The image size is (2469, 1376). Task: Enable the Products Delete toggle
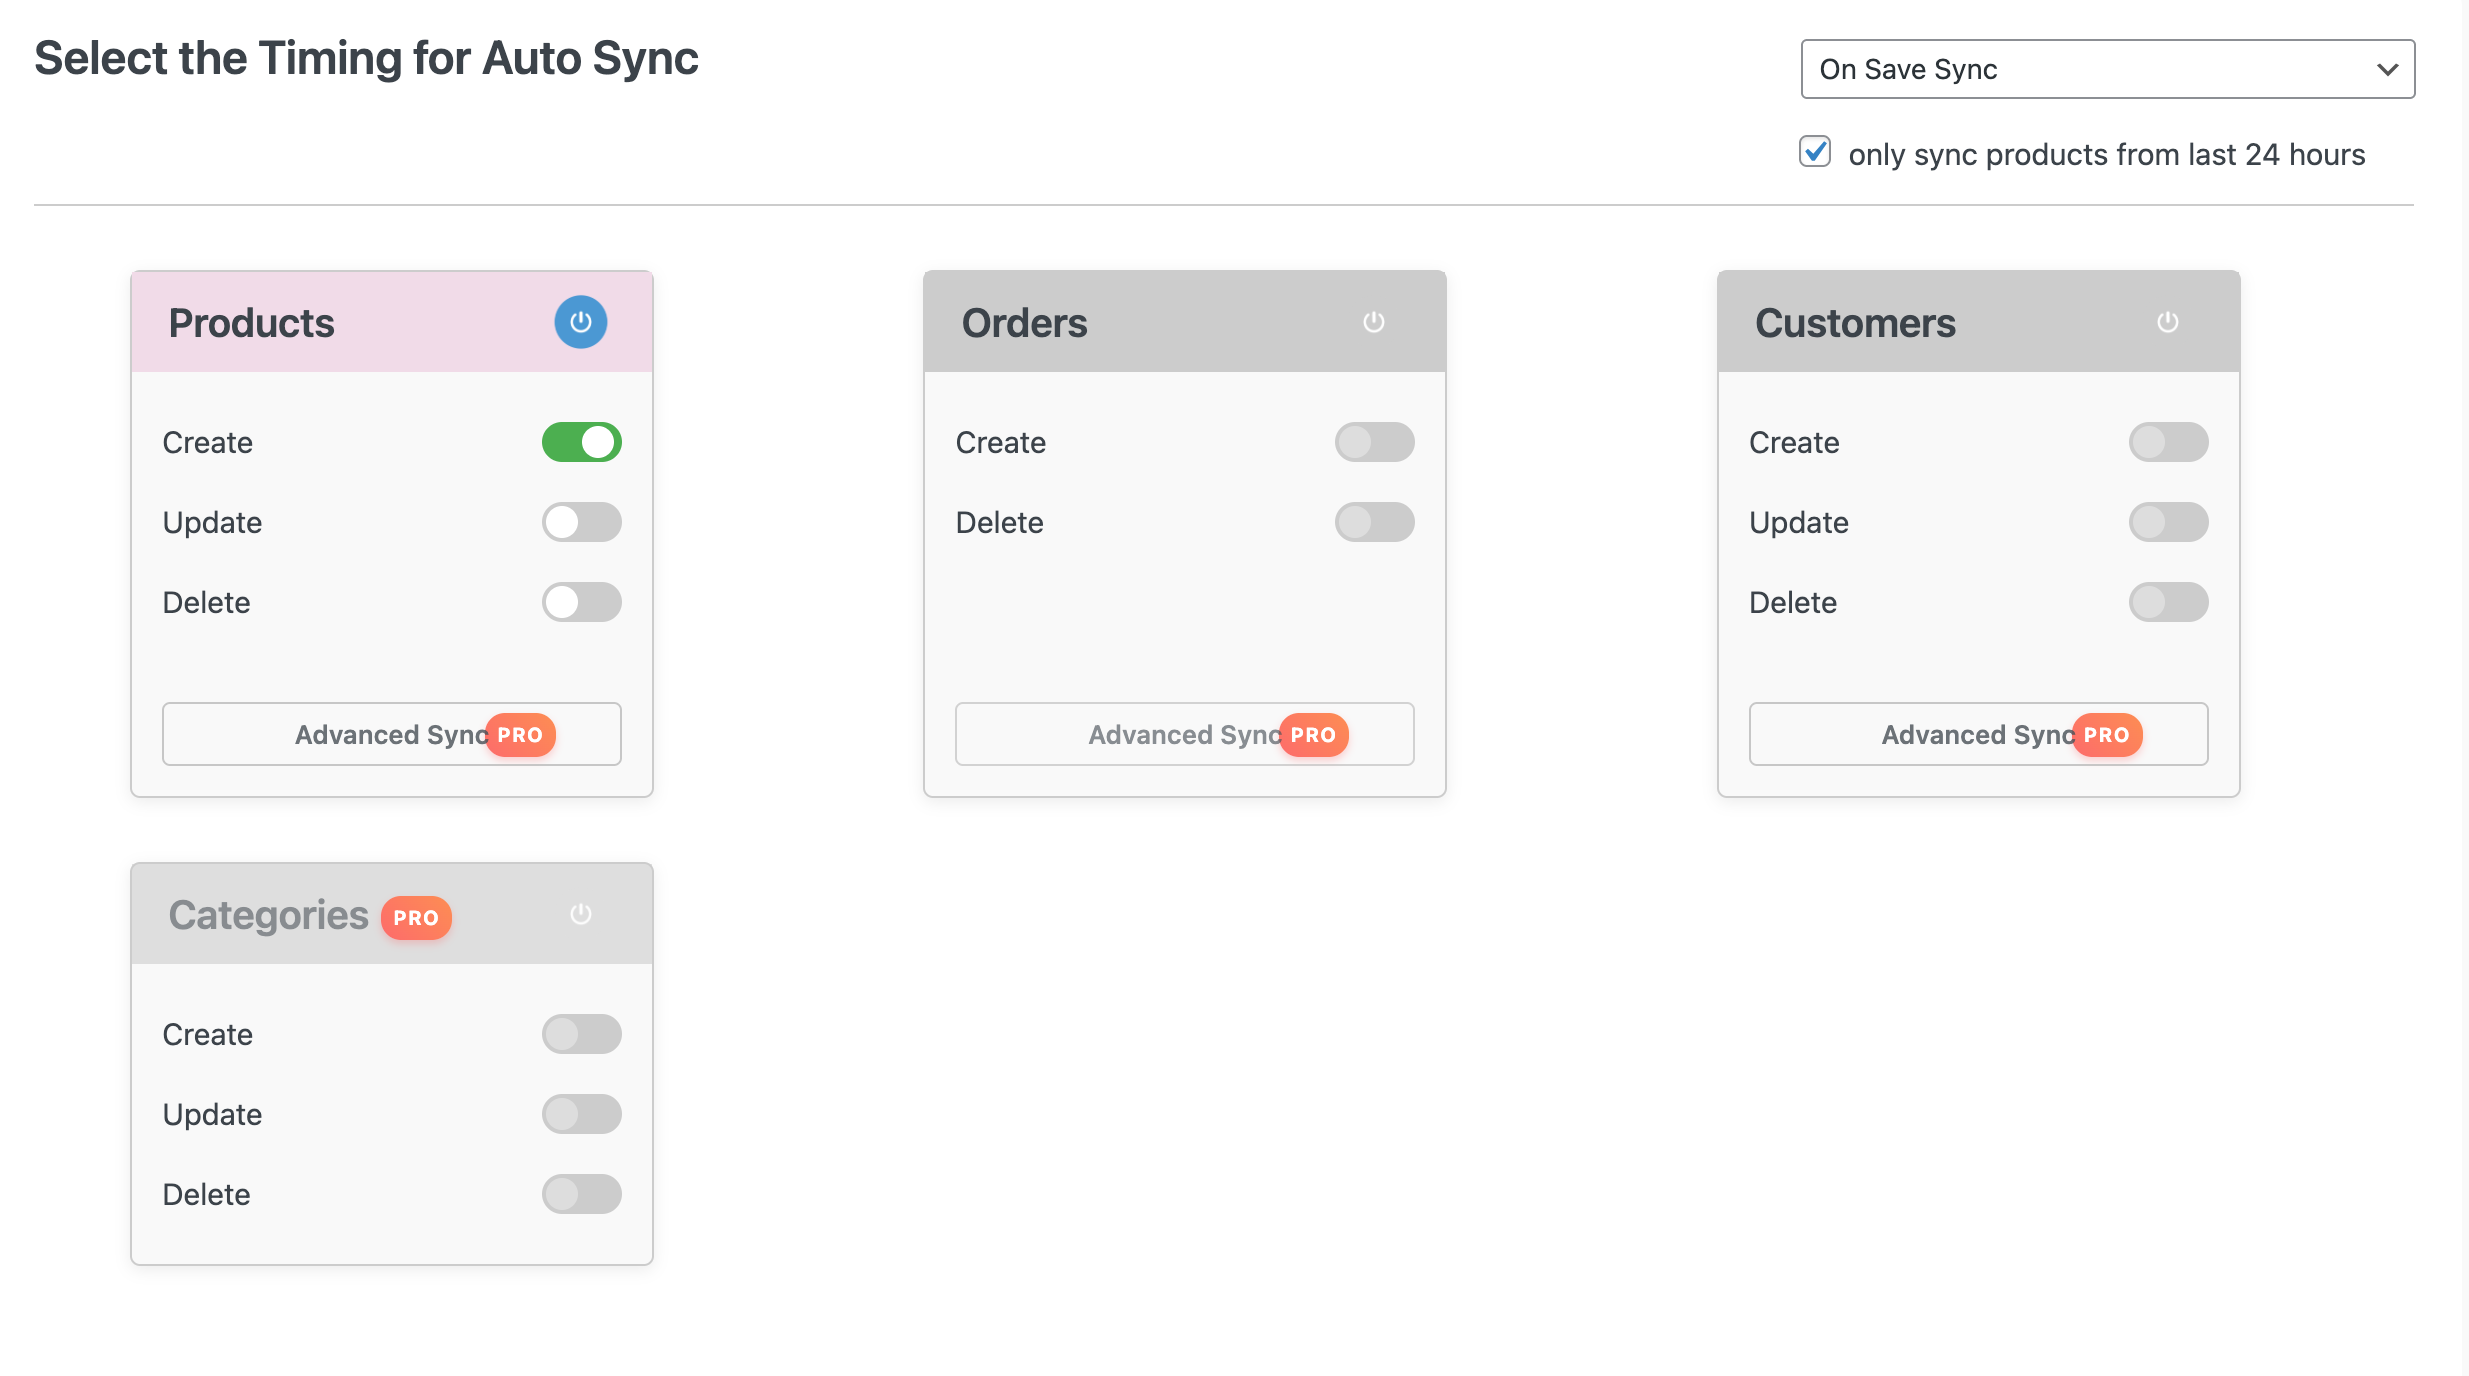pos(581,602)
